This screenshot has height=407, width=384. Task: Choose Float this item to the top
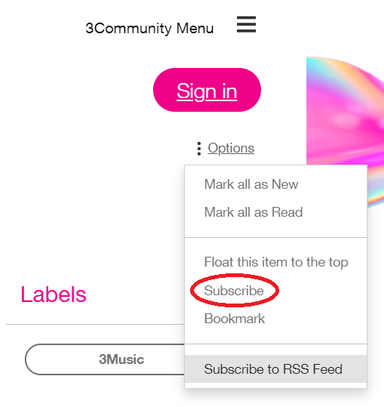tap(276, 262)
